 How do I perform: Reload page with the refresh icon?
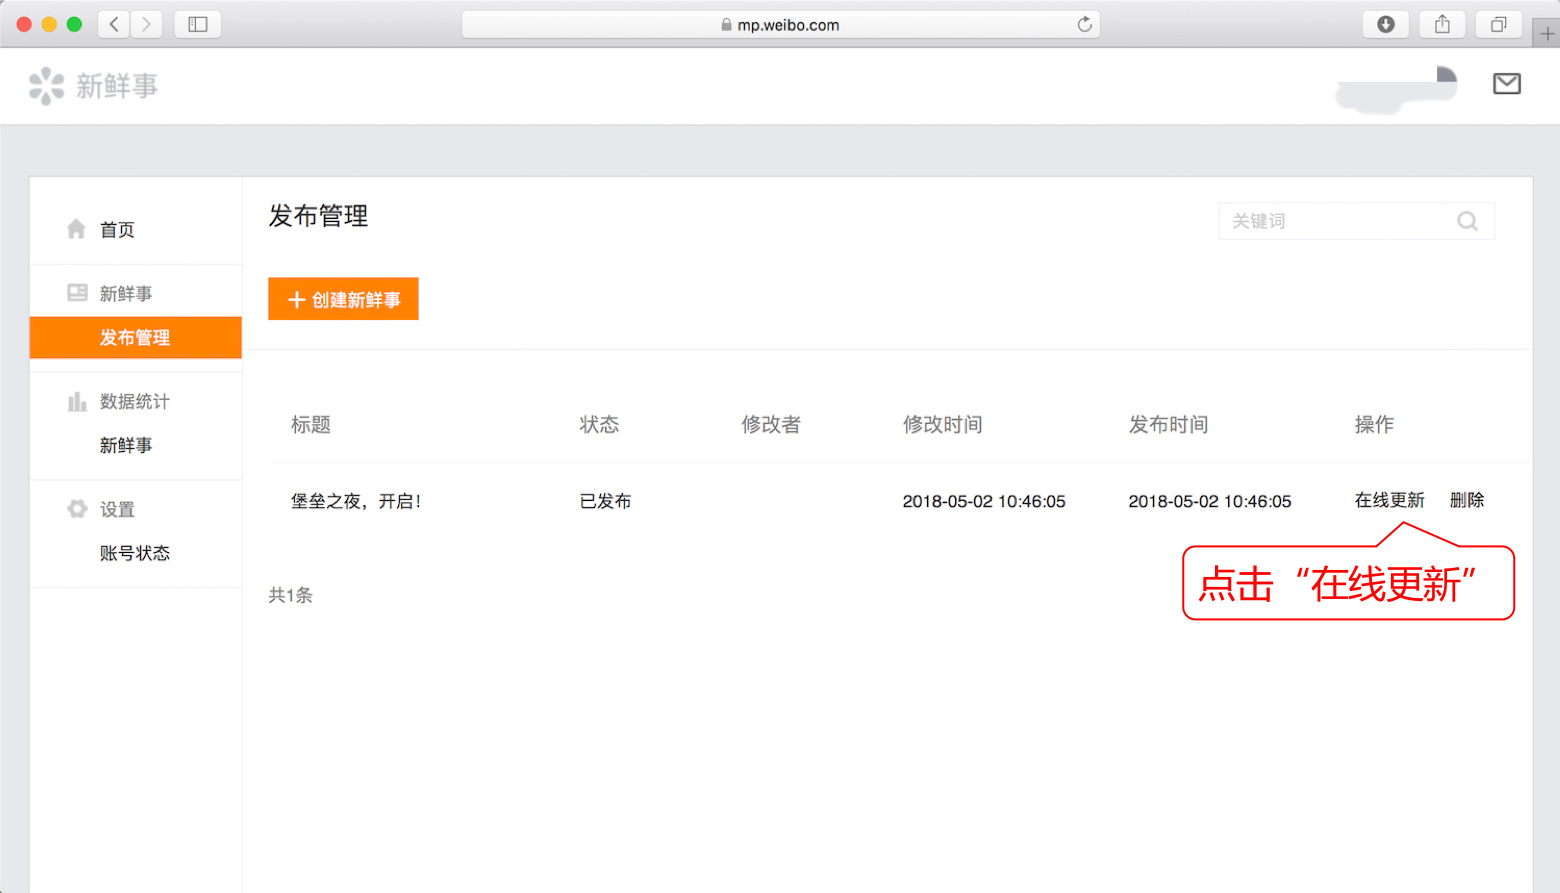1084,24
